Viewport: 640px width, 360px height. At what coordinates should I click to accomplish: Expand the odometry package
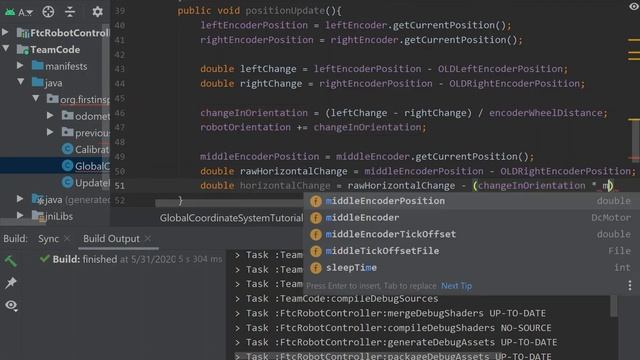(50, 116)
